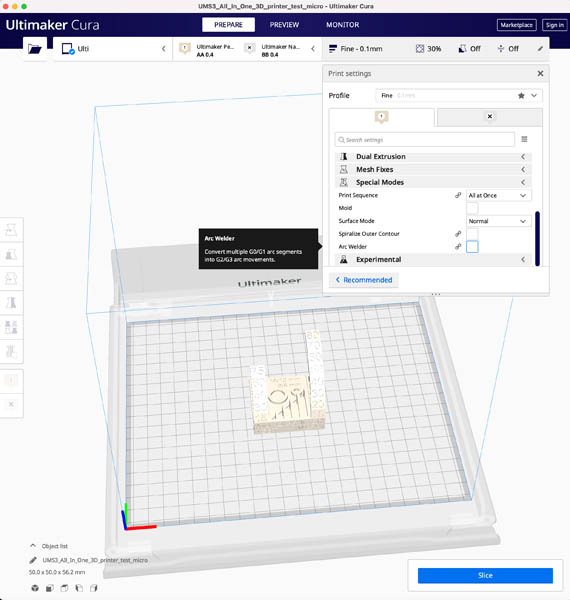Open Per Model Settings tool

(11, 328)
